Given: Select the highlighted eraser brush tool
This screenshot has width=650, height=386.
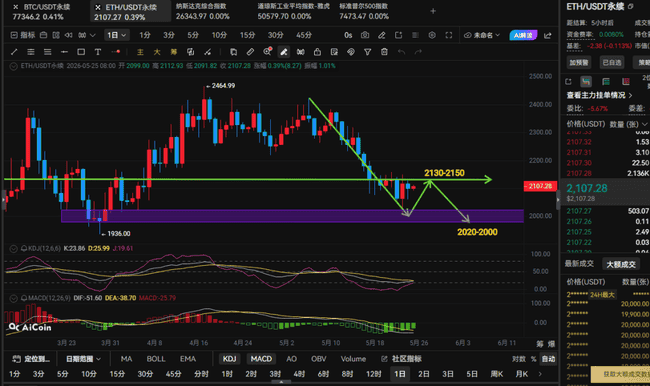Looking at the screenshot, I should click(284, 52).
